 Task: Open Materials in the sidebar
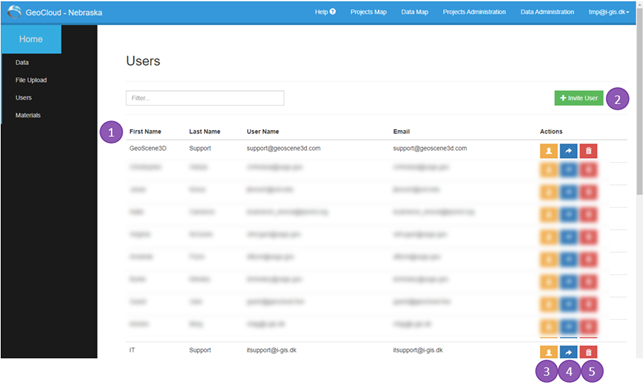tap(28, 115)
